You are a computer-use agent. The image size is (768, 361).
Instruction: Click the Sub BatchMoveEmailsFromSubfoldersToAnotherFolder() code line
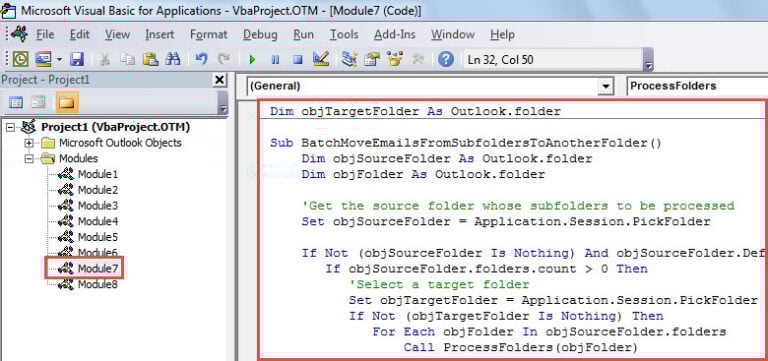(466, 143)
